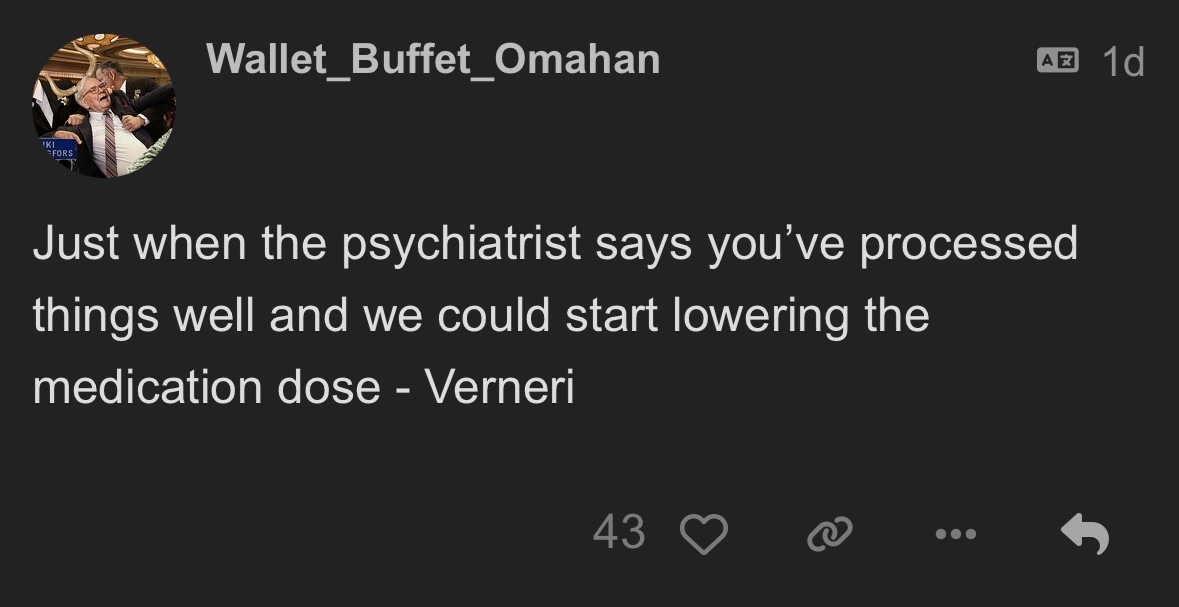Reply using the curved arrow icon
Screen dimensions: 1179x607
1085,534
